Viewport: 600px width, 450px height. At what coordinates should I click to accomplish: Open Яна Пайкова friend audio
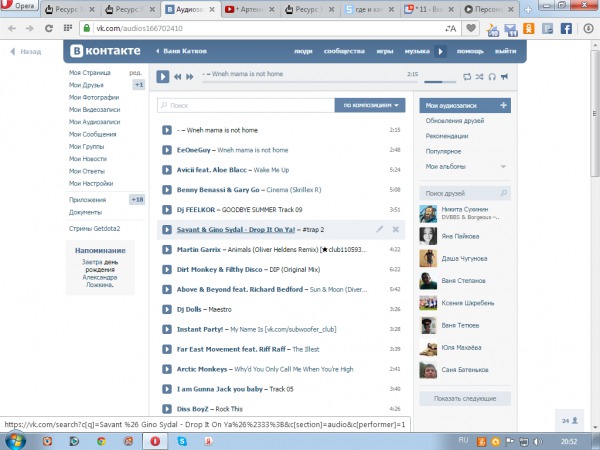[460, 236]
